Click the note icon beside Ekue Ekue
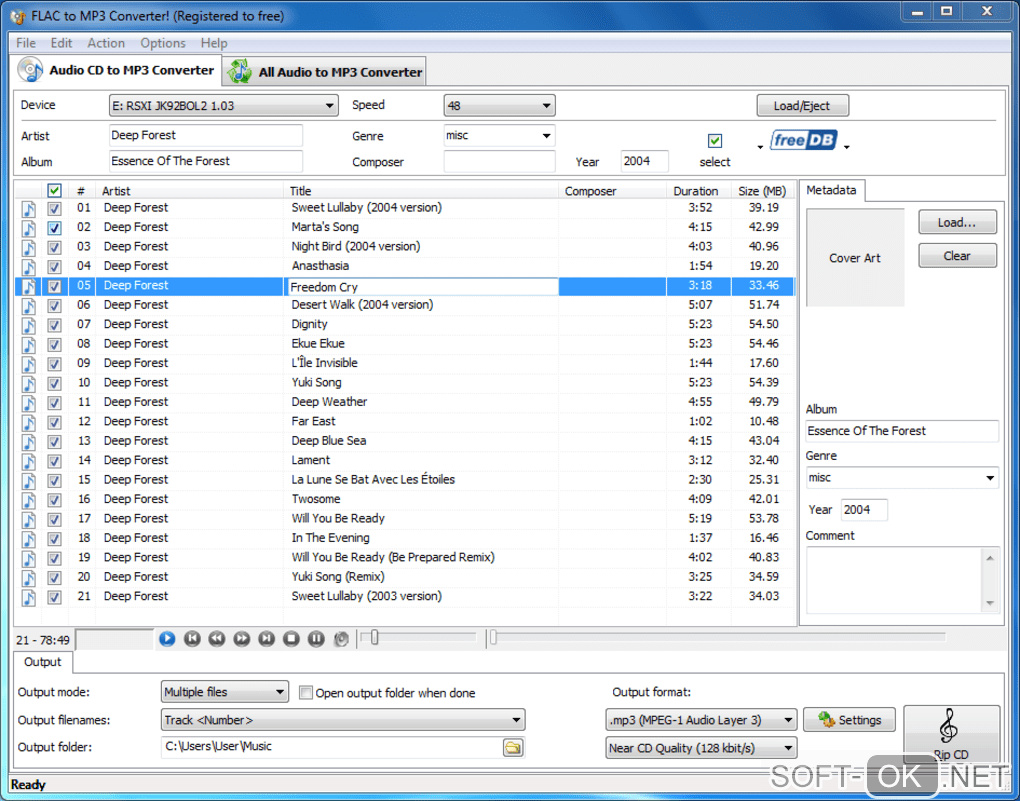The width and height of the screenshot is (1020, 801). (29, 345)
